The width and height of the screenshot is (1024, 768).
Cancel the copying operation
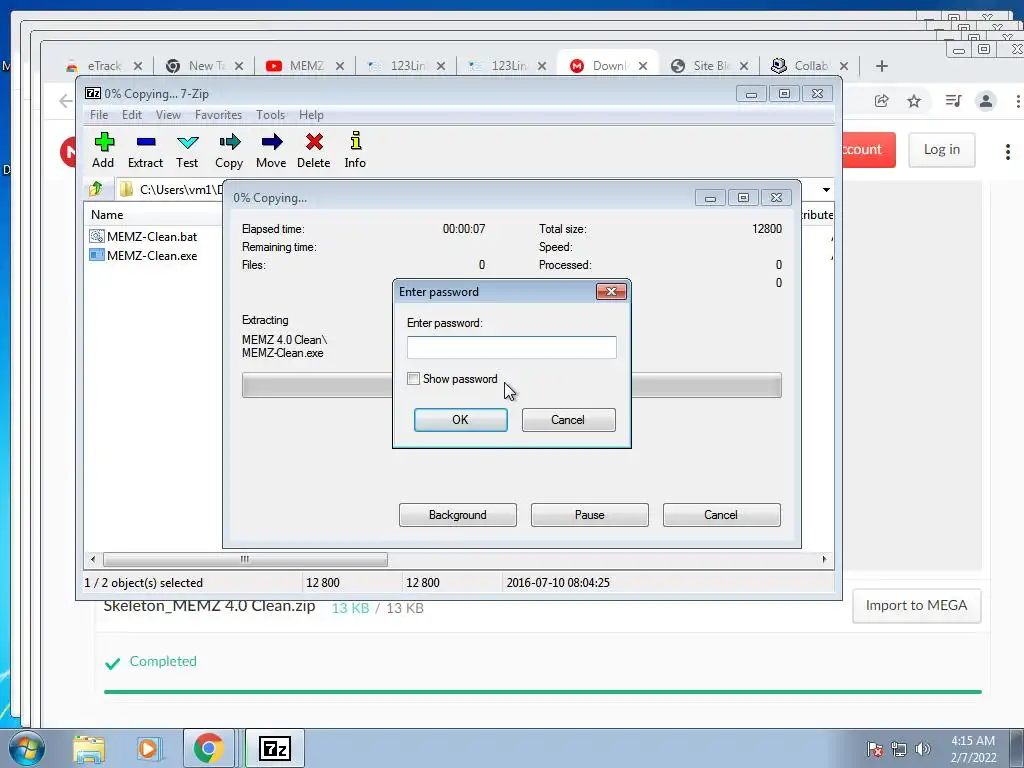point(721,515)
